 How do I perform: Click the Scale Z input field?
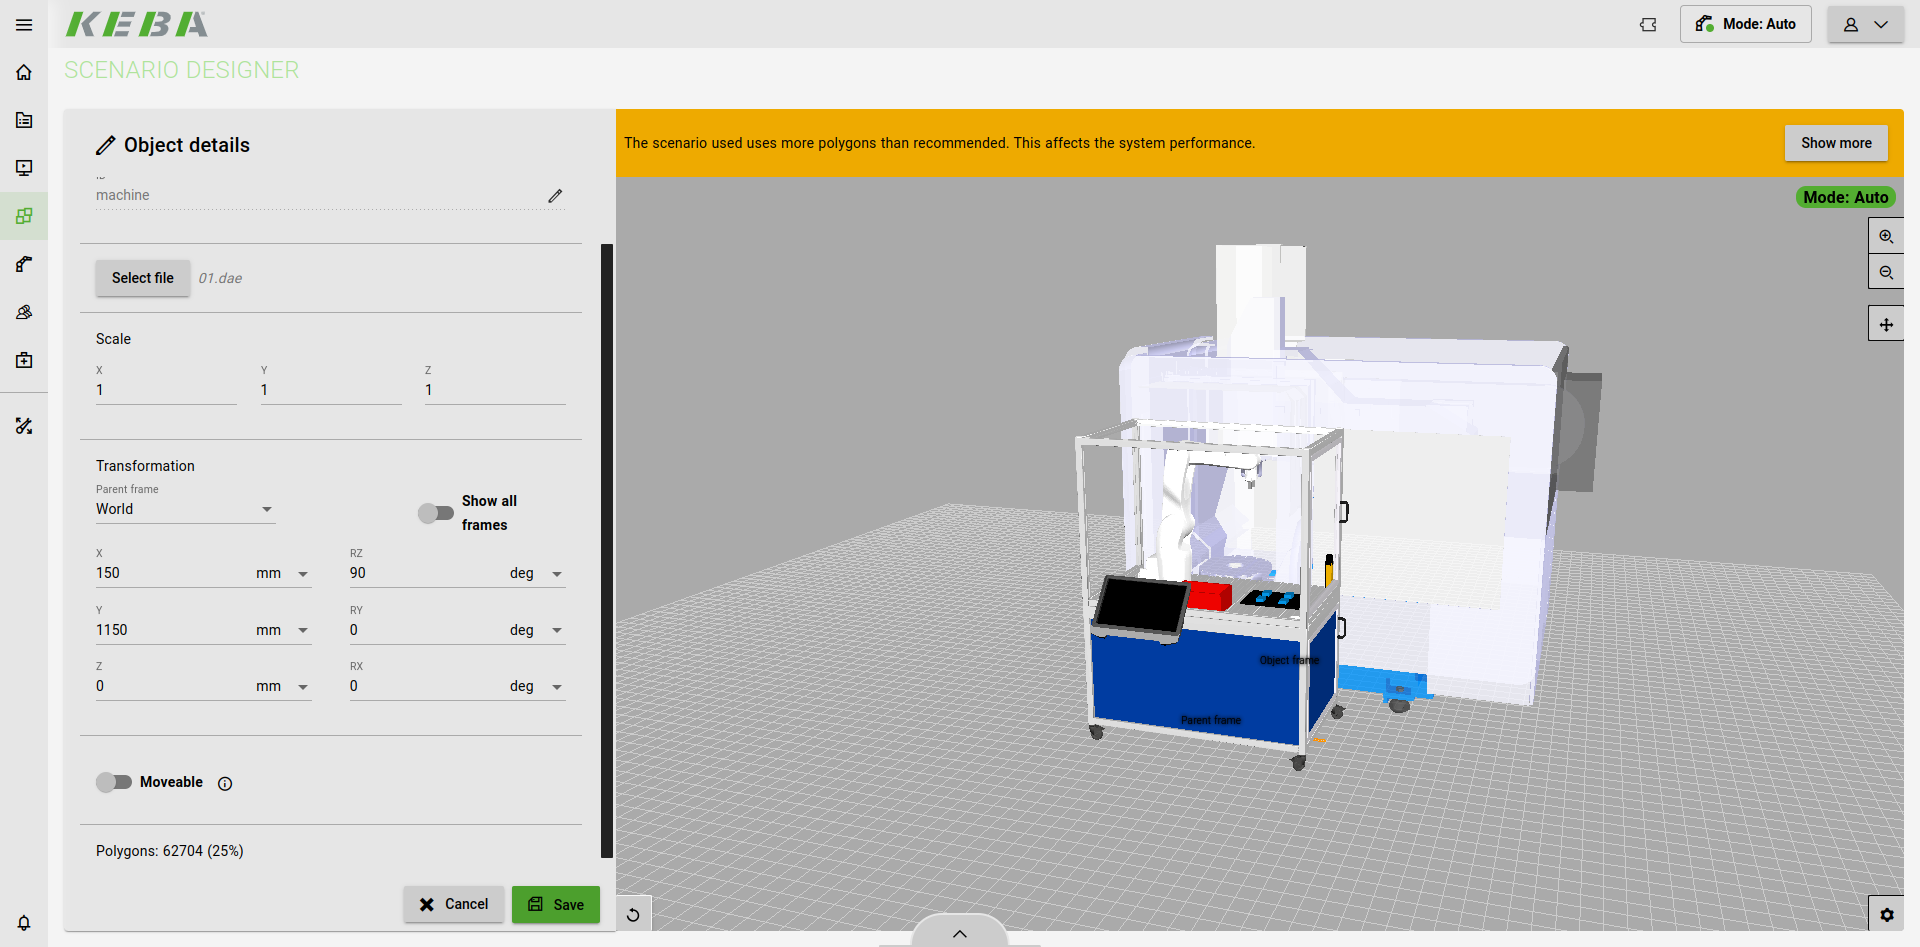495,390
